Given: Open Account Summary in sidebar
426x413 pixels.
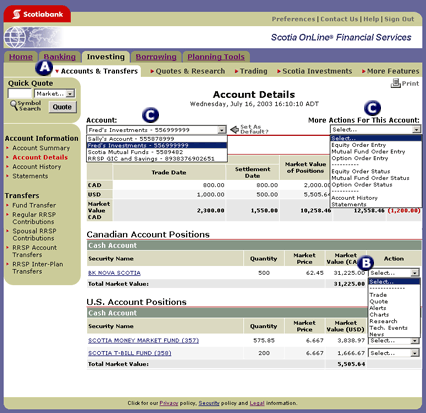Looking at the screenshot, I should pos(41,148).
